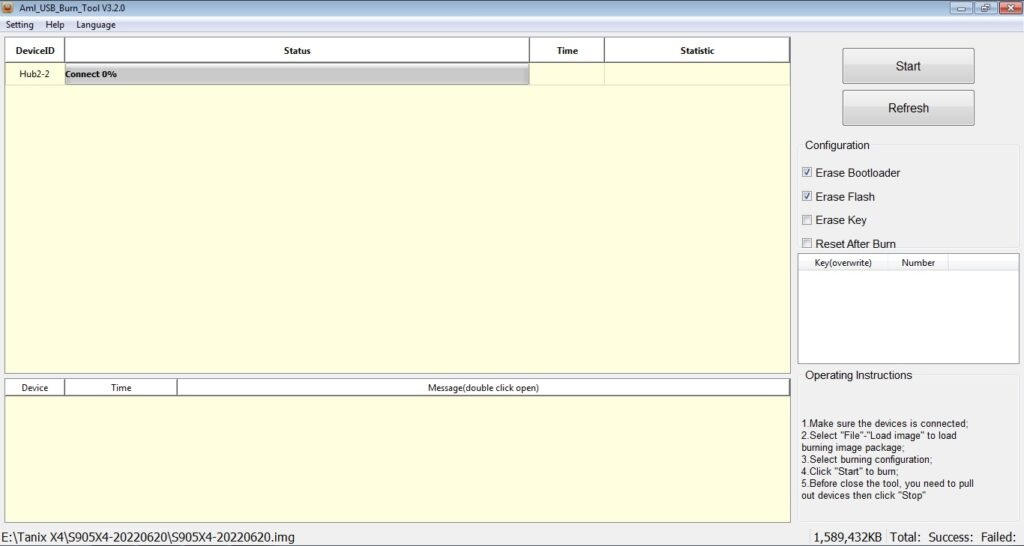The height and width of the screenshot is (546, 1024).
Task: Minimize the Burn Tool window
Action: click(x=961, y=8)
